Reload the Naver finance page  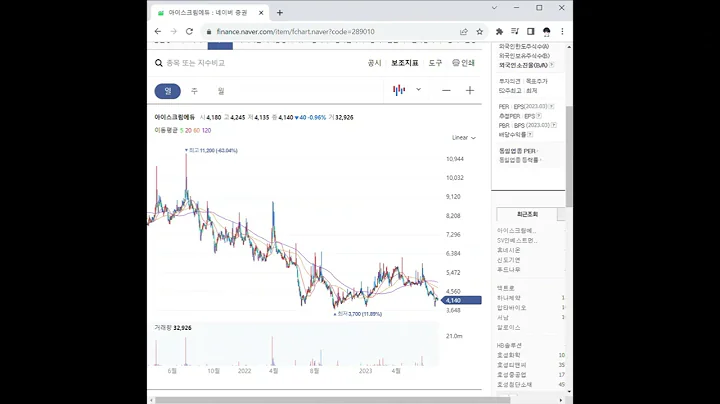189,31
